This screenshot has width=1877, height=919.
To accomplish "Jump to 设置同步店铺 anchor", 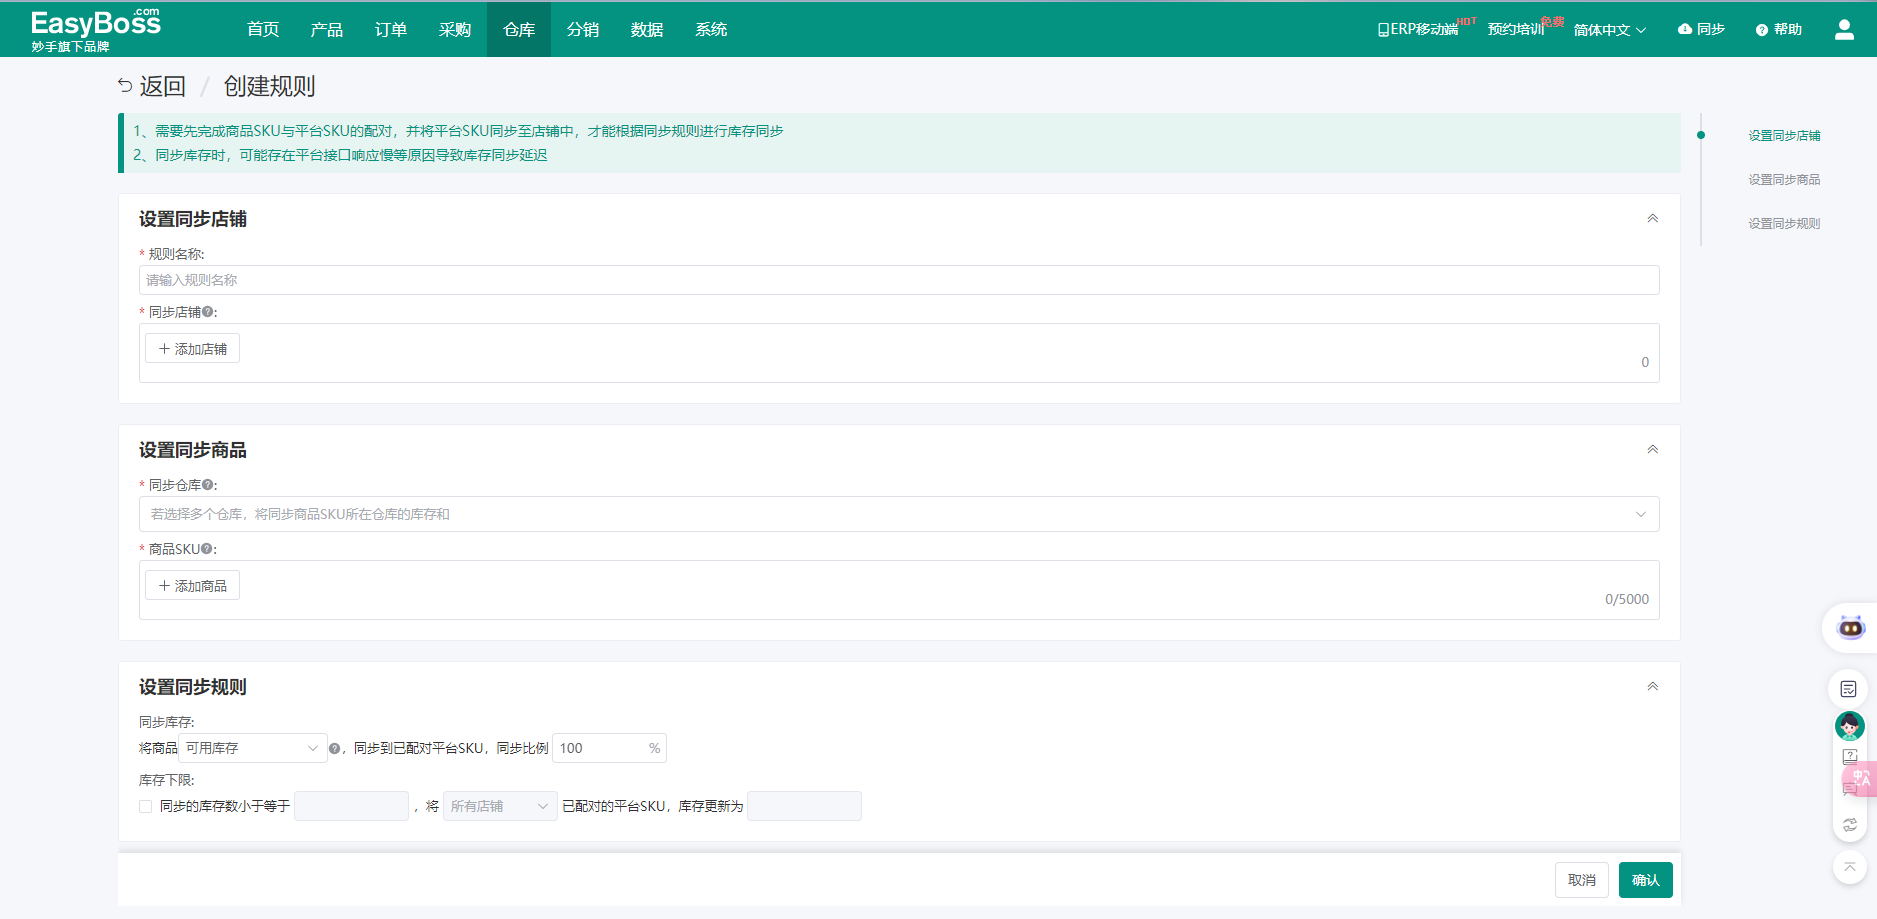I will pyautogui.click(x=1784, y=136).
